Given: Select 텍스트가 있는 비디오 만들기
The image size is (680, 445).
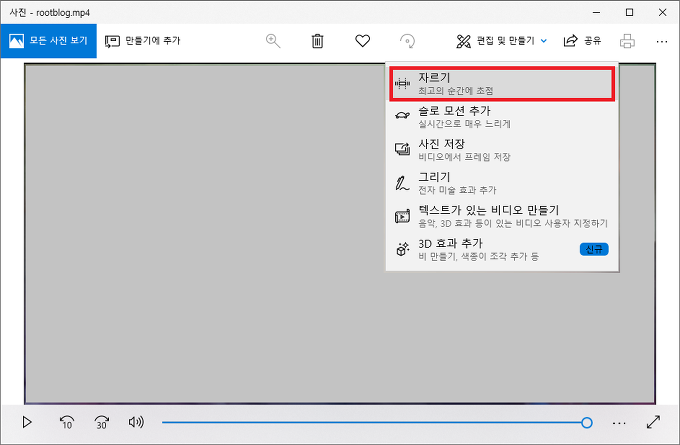Looking at the screenshot, I should [502, 216].
